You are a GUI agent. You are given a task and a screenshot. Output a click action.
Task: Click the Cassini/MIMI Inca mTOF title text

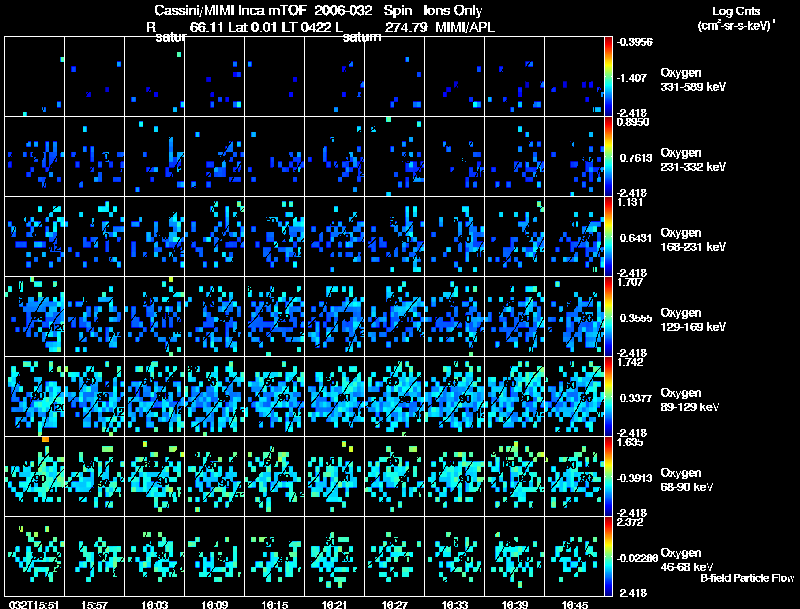click(x=230, y=11)
